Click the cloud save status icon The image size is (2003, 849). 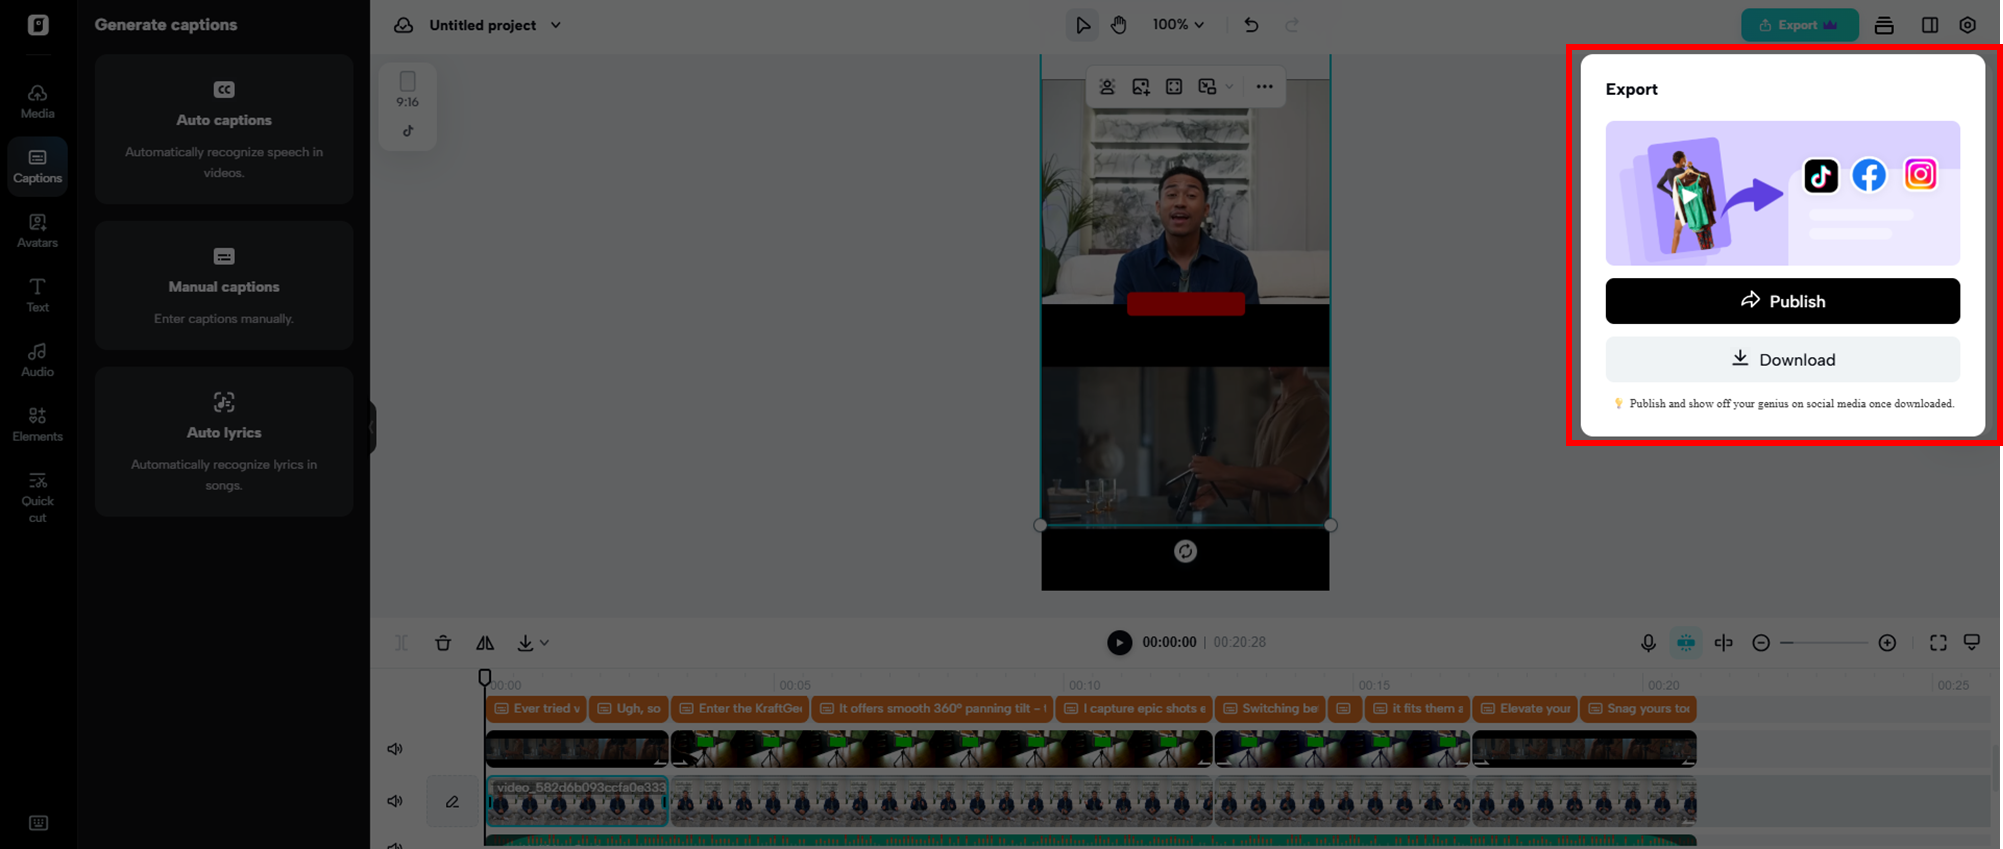(x=403, y=25)
